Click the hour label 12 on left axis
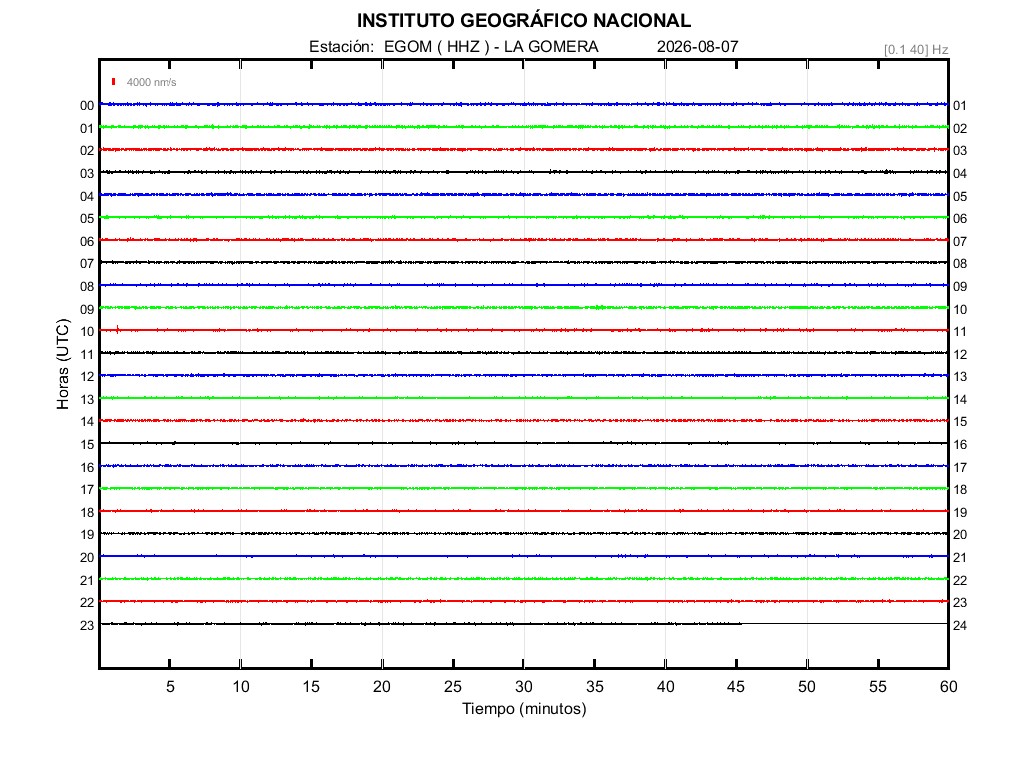 tap(87, 377)
